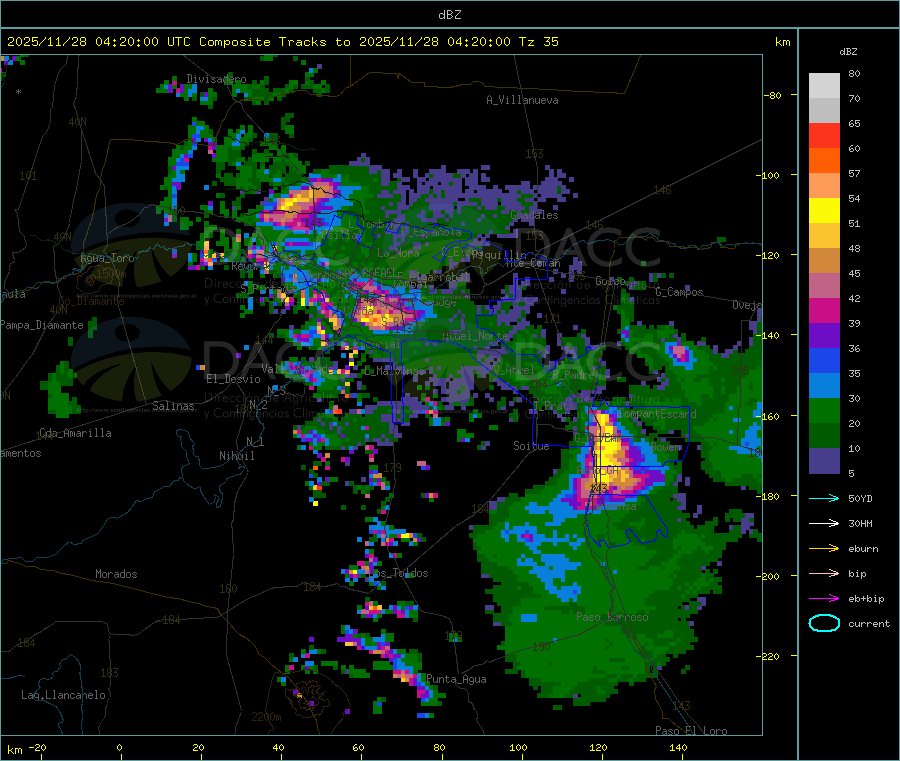The height and width of the screenshot is (761, 900).
Task: Click the 'Morados' place label
Action: pyautogui.click(x=116, y=574)
